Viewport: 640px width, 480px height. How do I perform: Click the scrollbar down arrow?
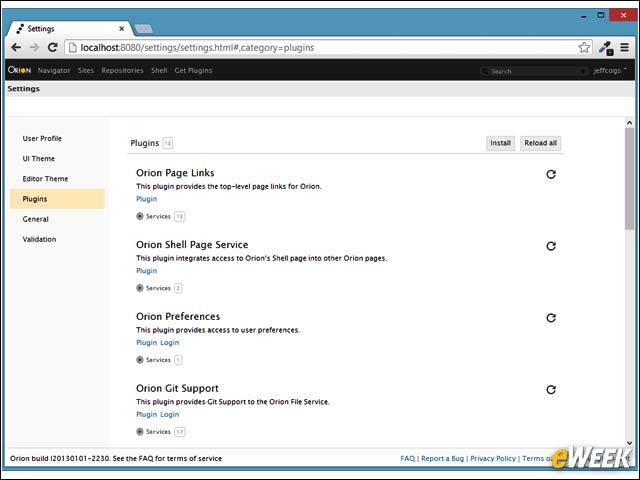pos(629,443)
